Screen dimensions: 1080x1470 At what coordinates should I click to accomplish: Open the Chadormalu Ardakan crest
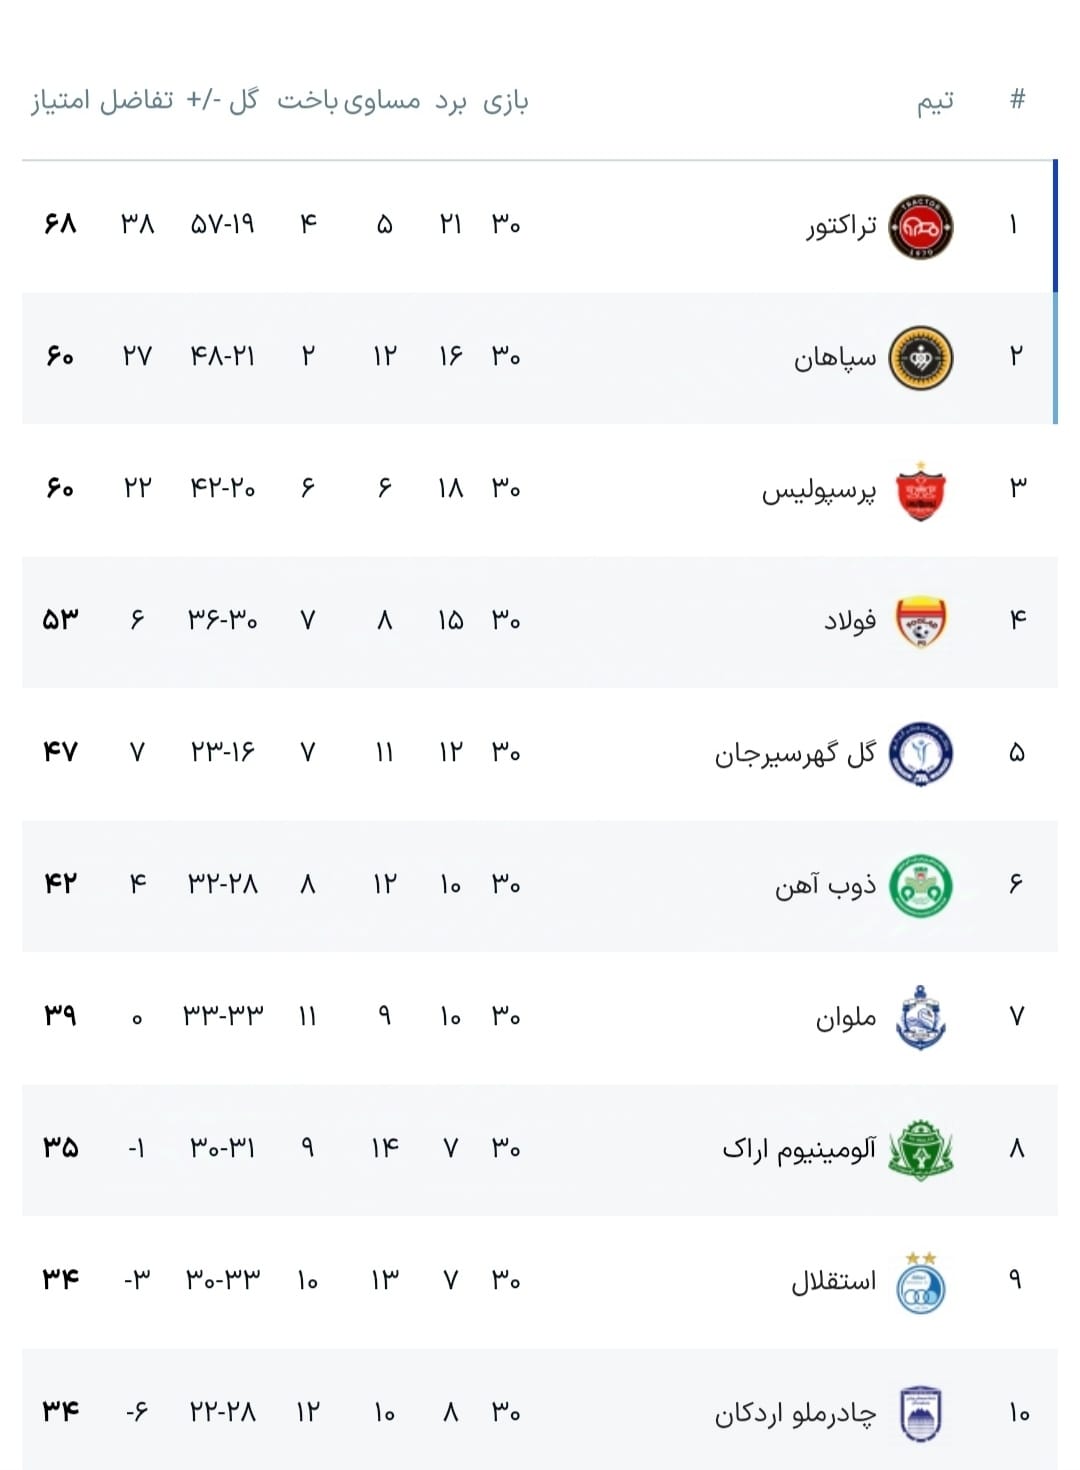[920, 1414]
